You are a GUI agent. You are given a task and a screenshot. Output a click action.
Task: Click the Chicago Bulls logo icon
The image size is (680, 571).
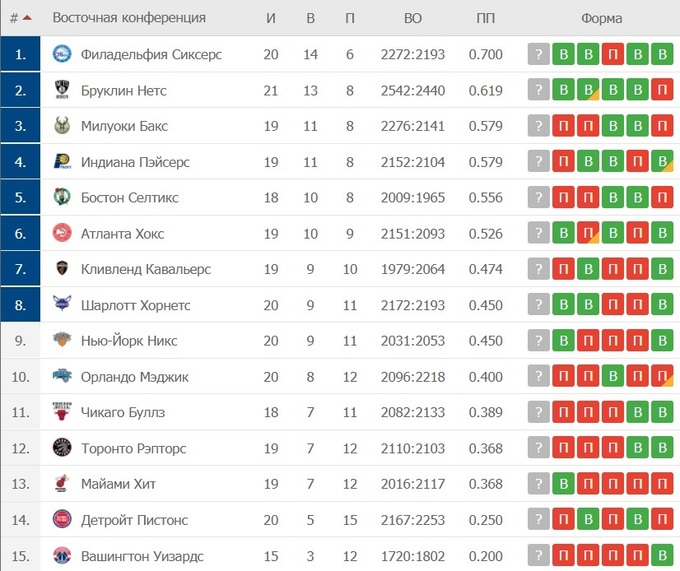(62, 412)
